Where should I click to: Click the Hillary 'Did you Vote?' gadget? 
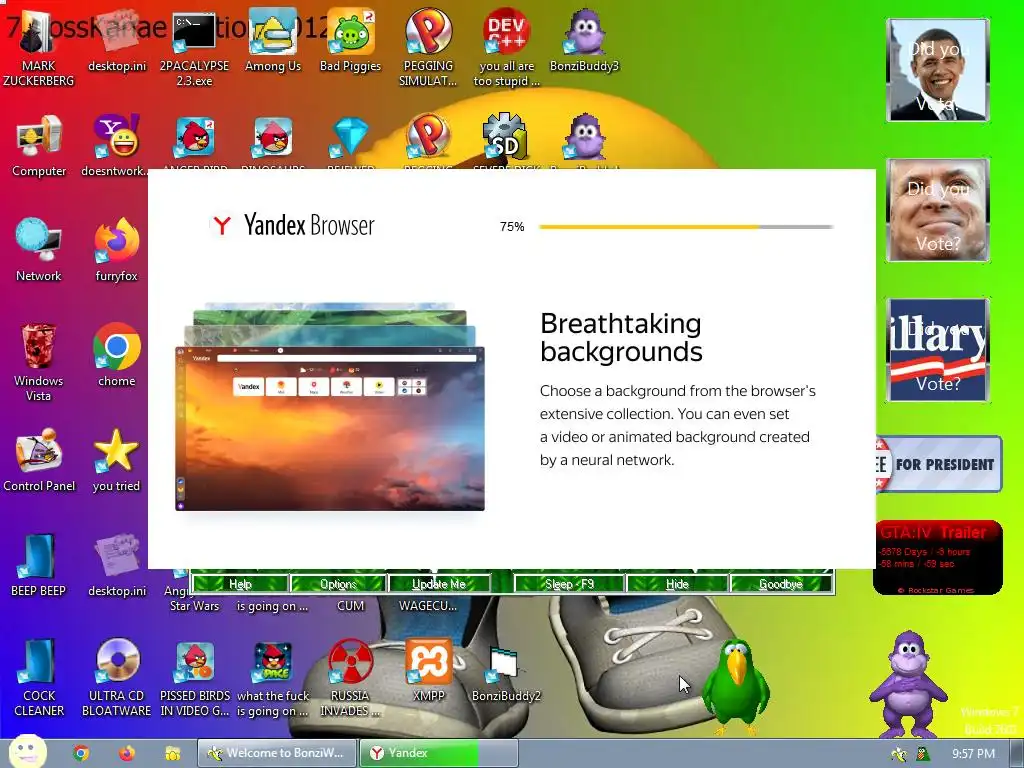(x=938, y=349)
